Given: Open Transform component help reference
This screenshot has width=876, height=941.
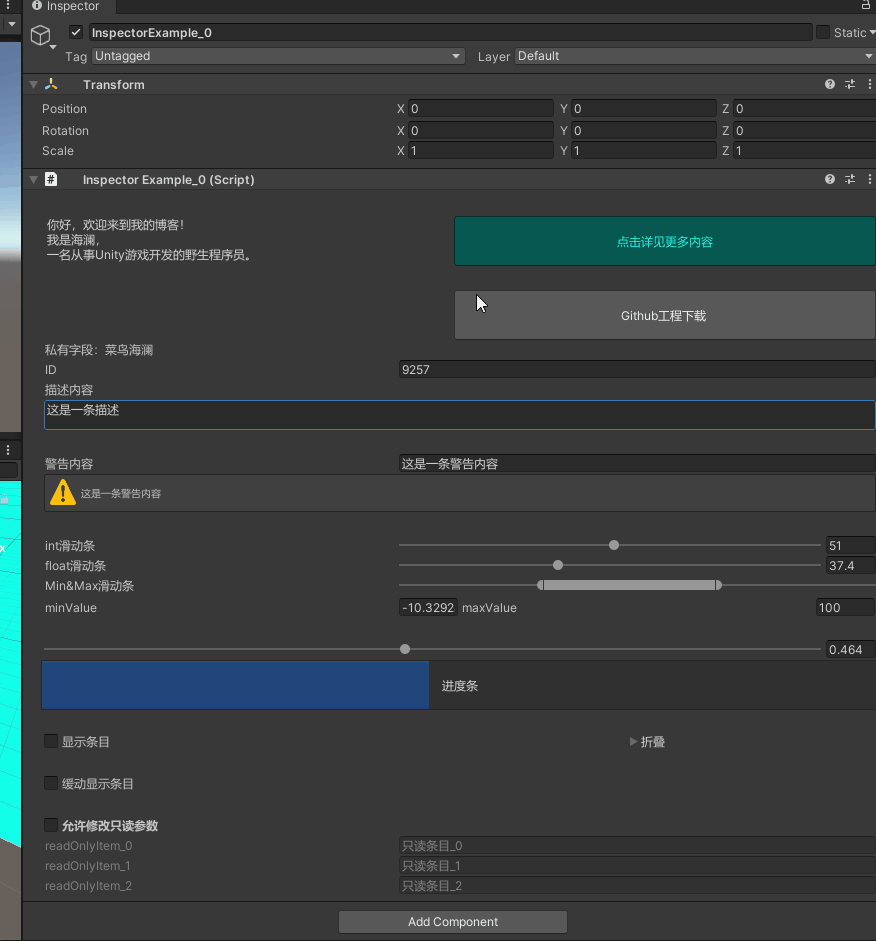Looking at the screenshot, I should click(x=830, y=85).
